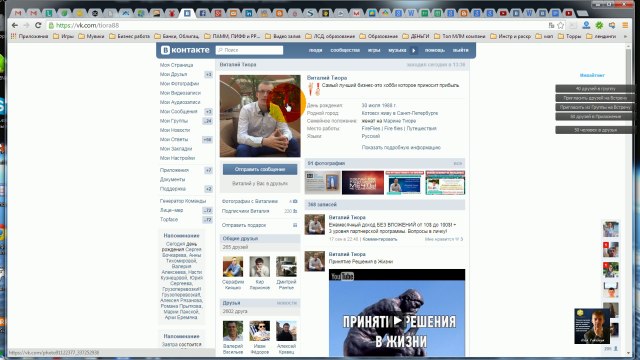
Task: Bookmark this page with the star icon
Action: coord(561,25)
